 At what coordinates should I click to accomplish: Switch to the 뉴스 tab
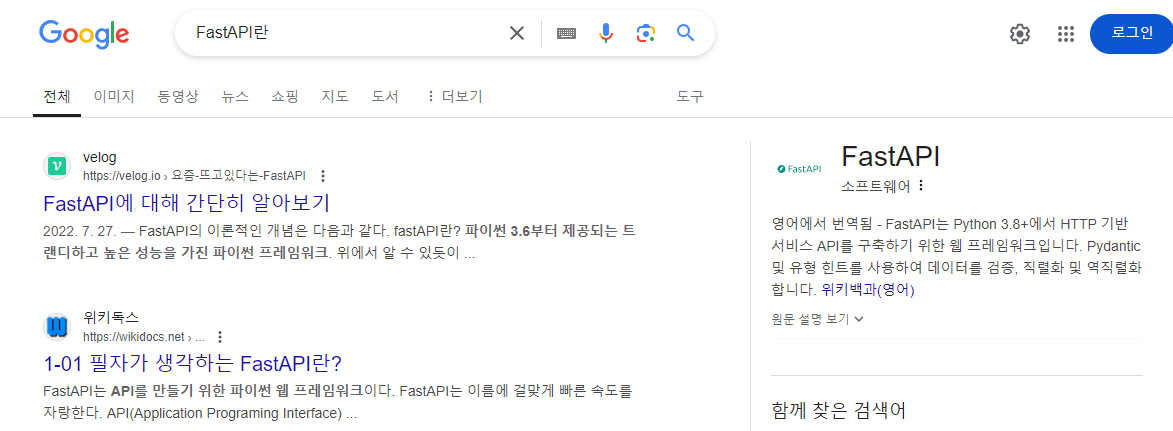(235, 97)
